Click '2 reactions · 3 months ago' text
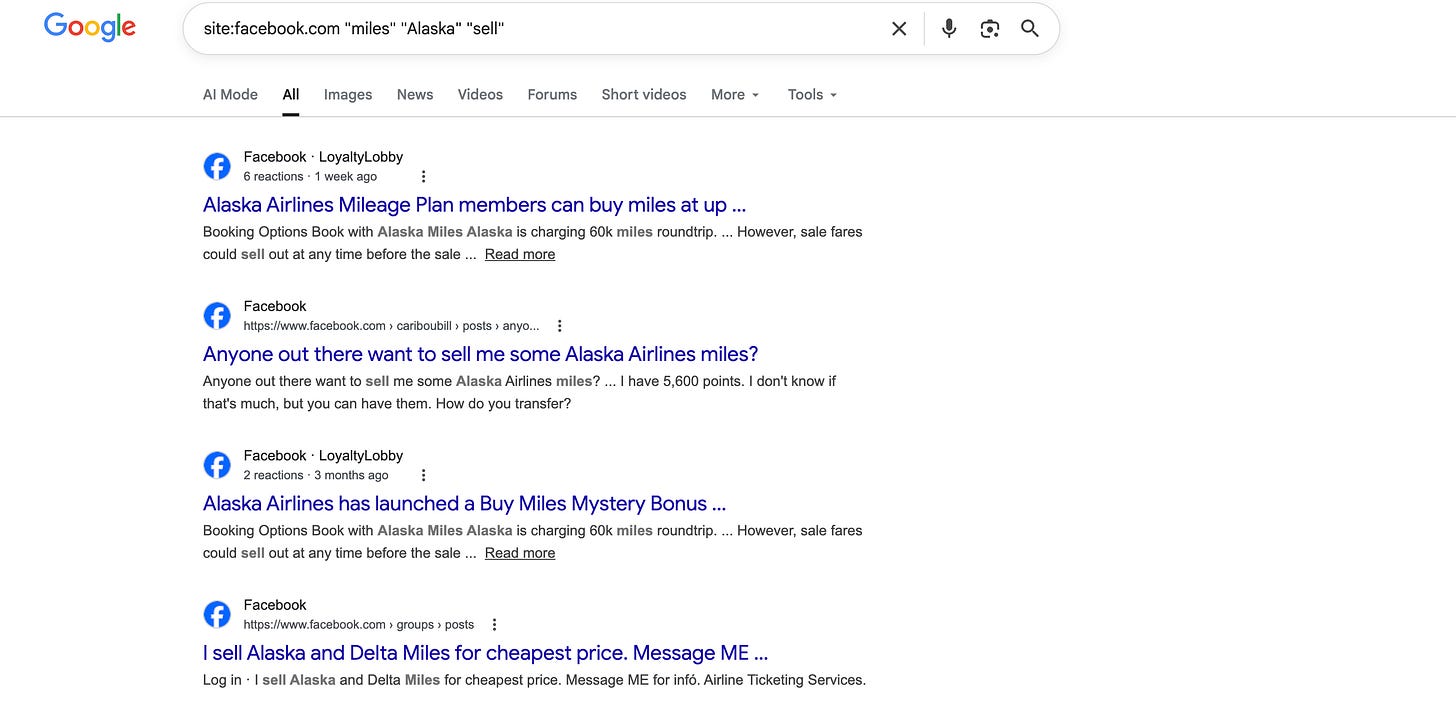The height and width of the screenshot is (721, 1456). [x=316, y=476]
